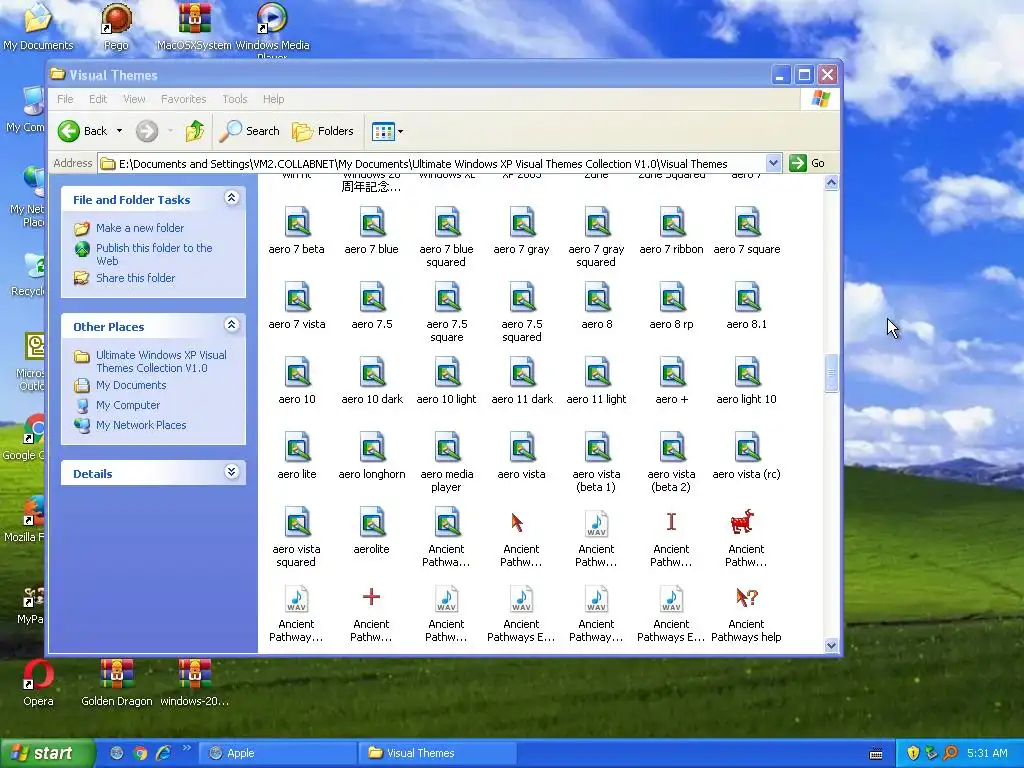The width and height of the screenshot is (1024, 768).
Task: Click the Go button
Action: [808, 163]
